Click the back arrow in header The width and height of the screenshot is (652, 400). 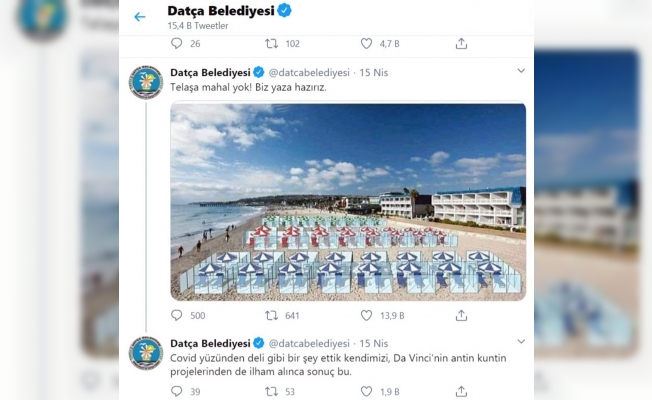[139, 17]
